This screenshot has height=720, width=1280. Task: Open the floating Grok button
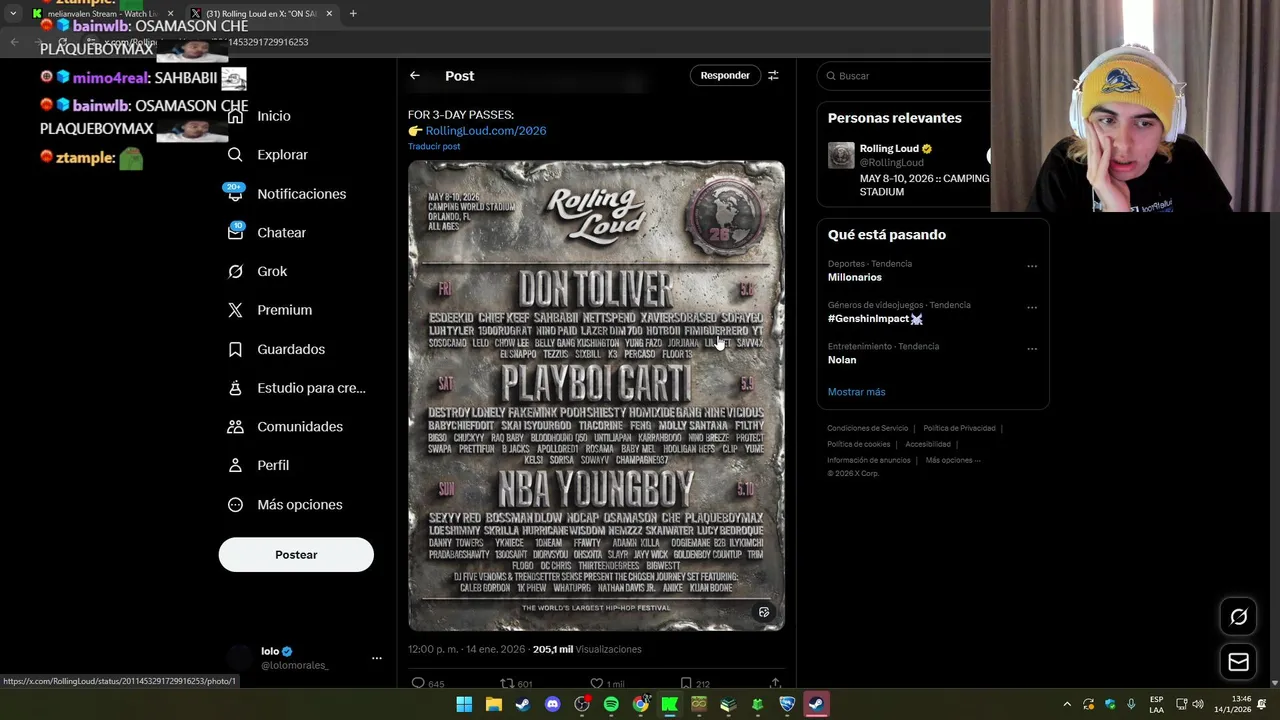pyautogui.click(x=1238, y=617)
